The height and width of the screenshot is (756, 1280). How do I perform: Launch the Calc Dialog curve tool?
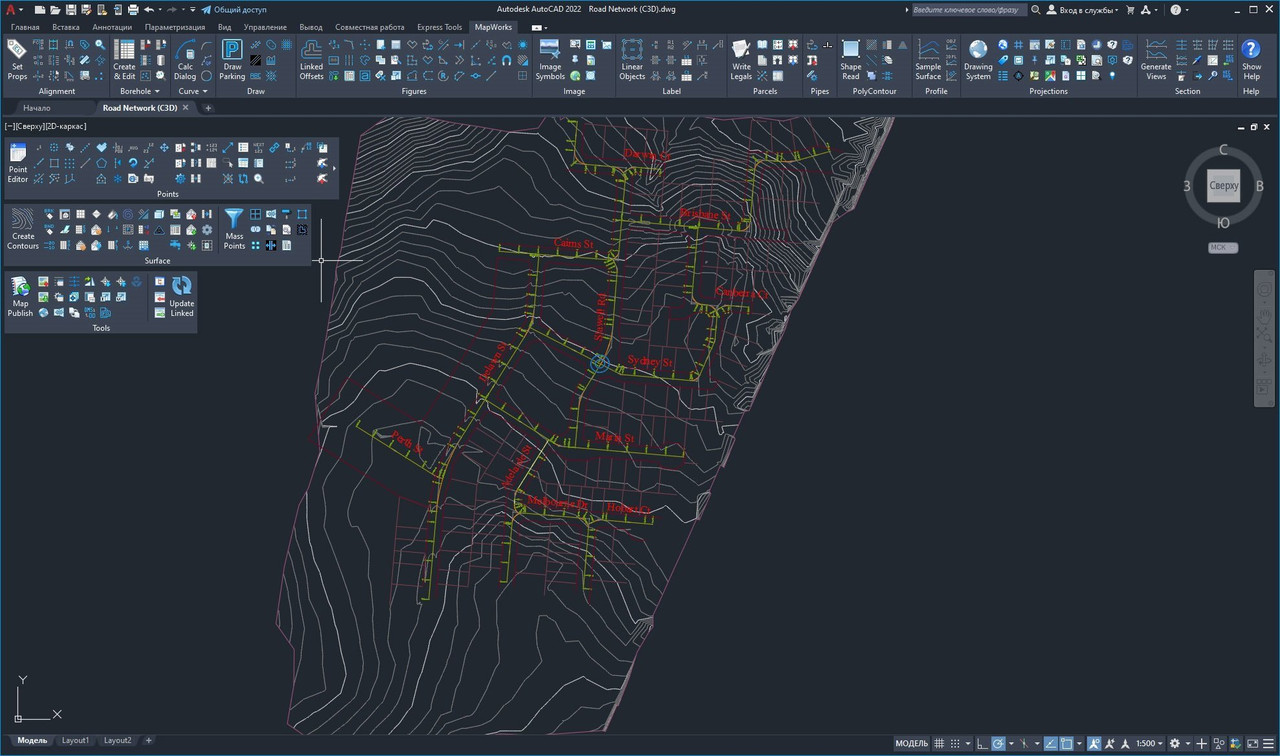(185, 60)
